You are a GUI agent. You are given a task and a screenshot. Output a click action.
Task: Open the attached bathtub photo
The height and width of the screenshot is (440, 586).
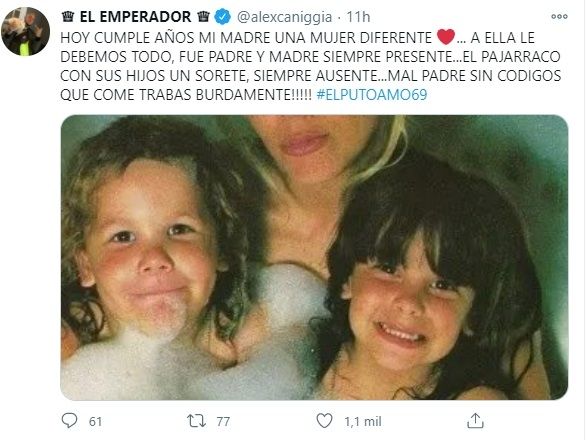coord(314,258)
